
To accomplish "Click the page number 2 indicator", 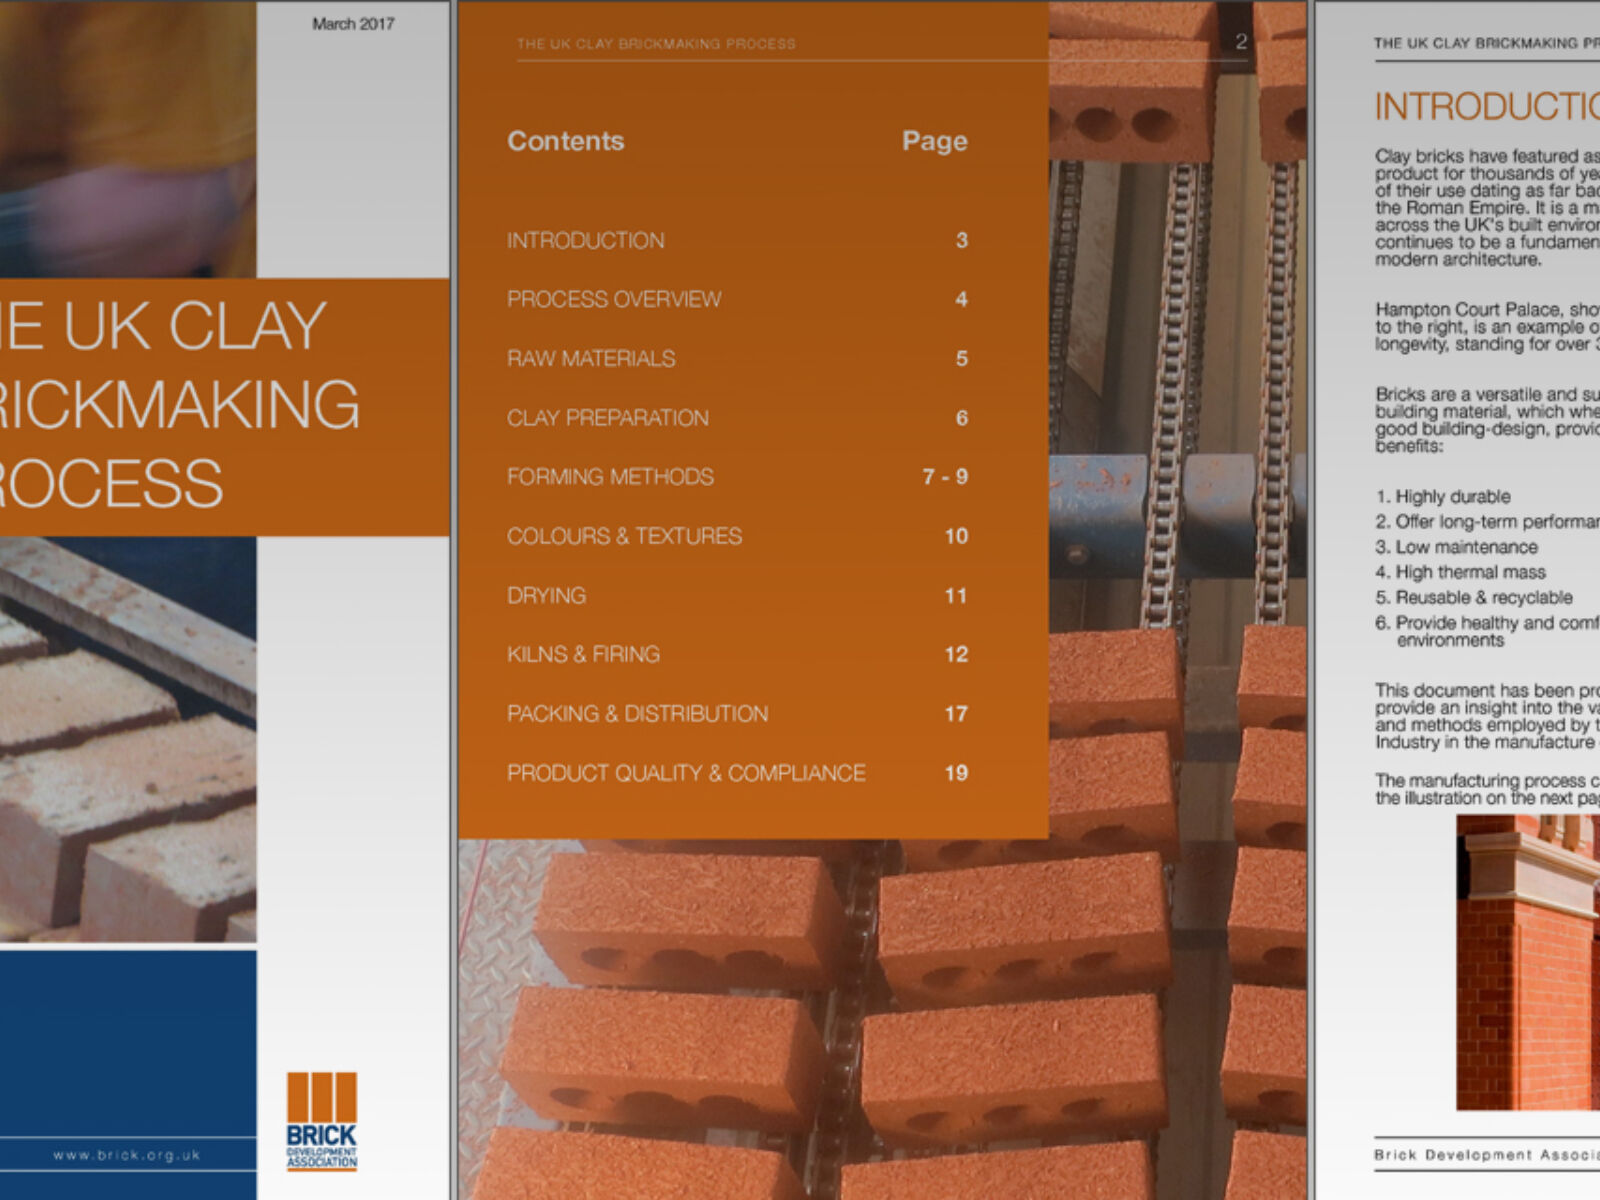I will (1242, 41).
